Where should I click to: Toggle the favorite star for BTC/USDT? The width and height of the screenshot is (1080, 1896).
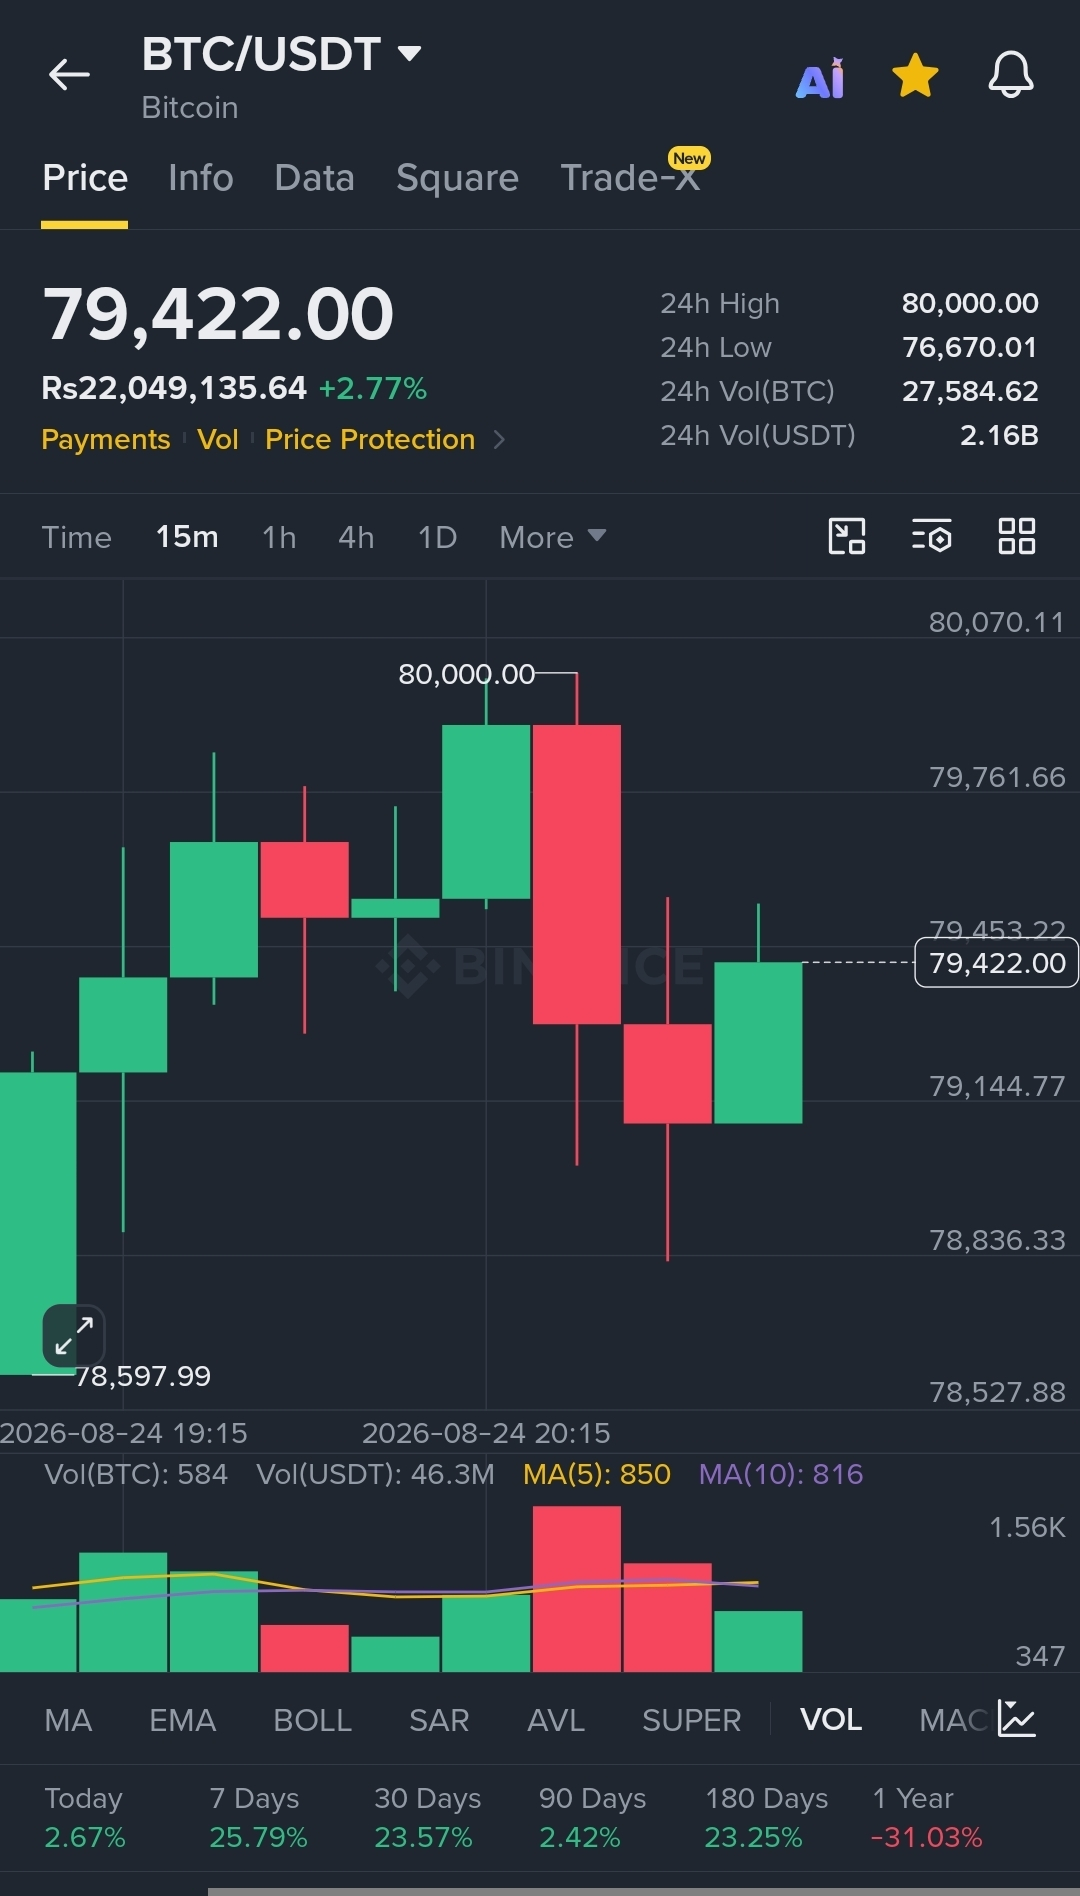coord(915,76)
